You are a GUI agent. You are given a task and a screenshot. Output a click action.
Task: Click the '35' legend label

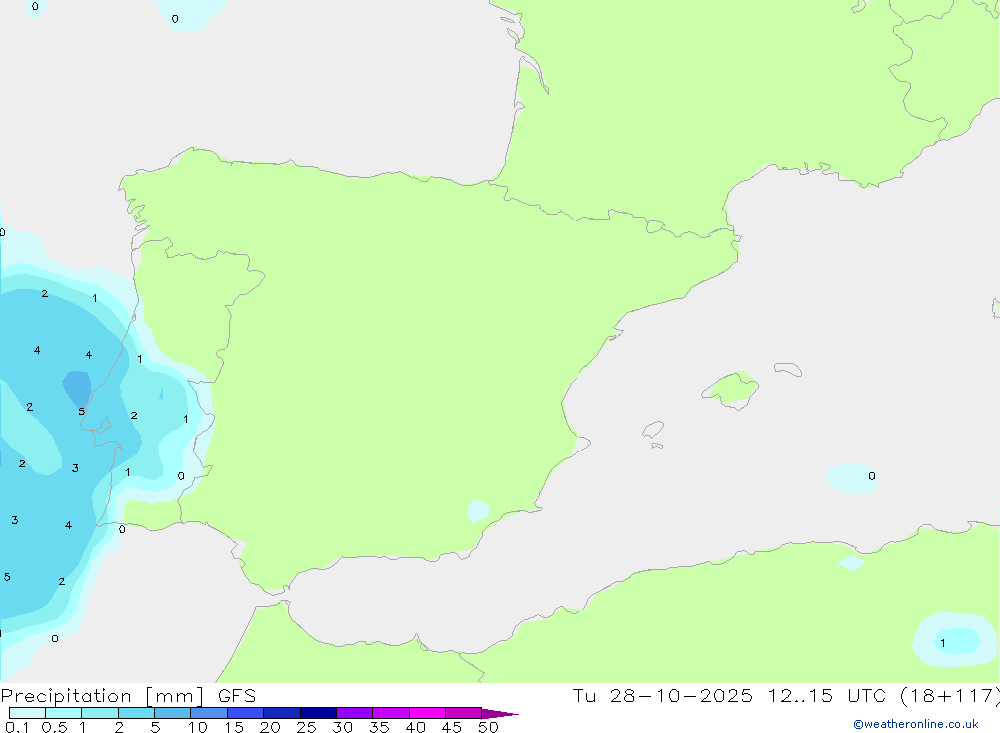(379, 727)
